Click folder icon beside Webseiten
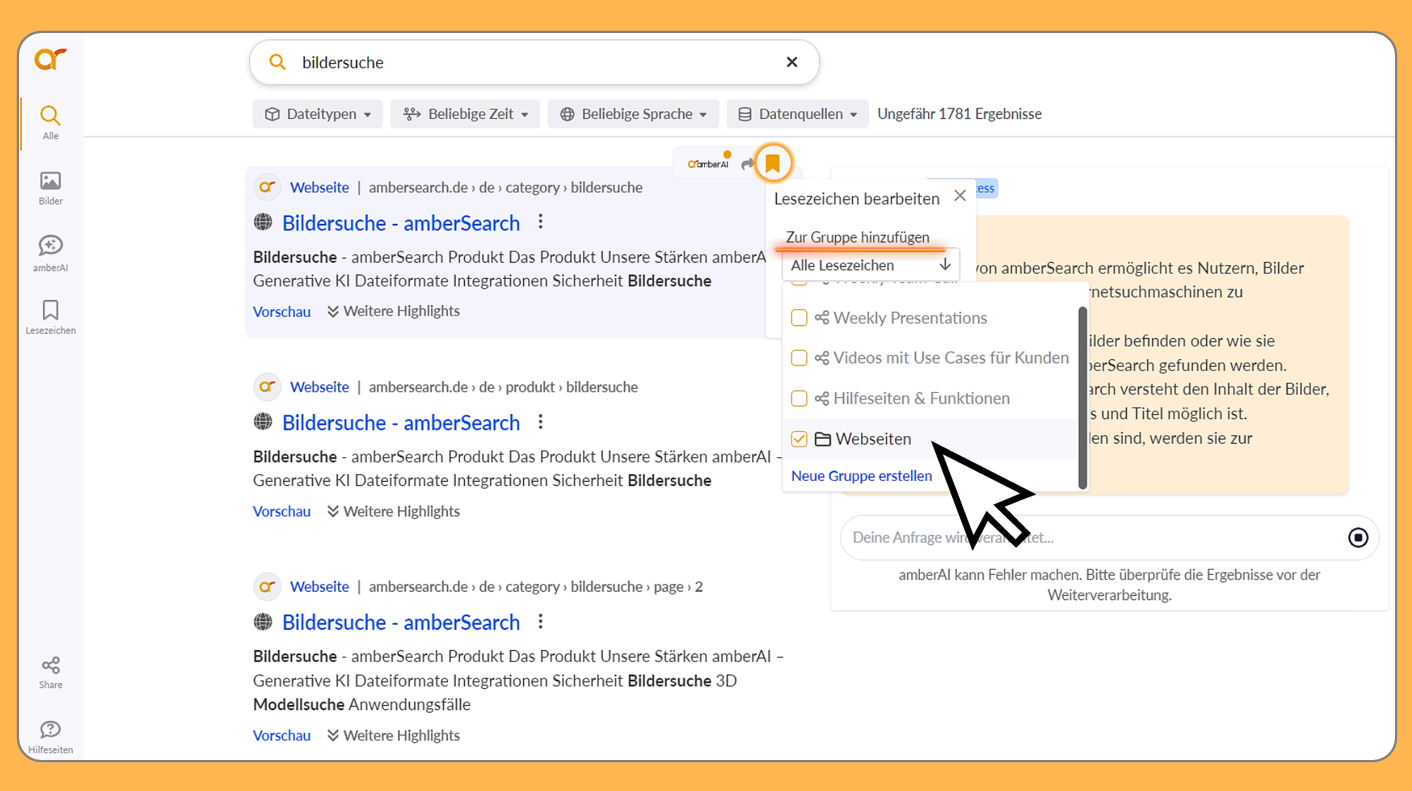This screenshot has height=791, width=1412. [823, 439]
